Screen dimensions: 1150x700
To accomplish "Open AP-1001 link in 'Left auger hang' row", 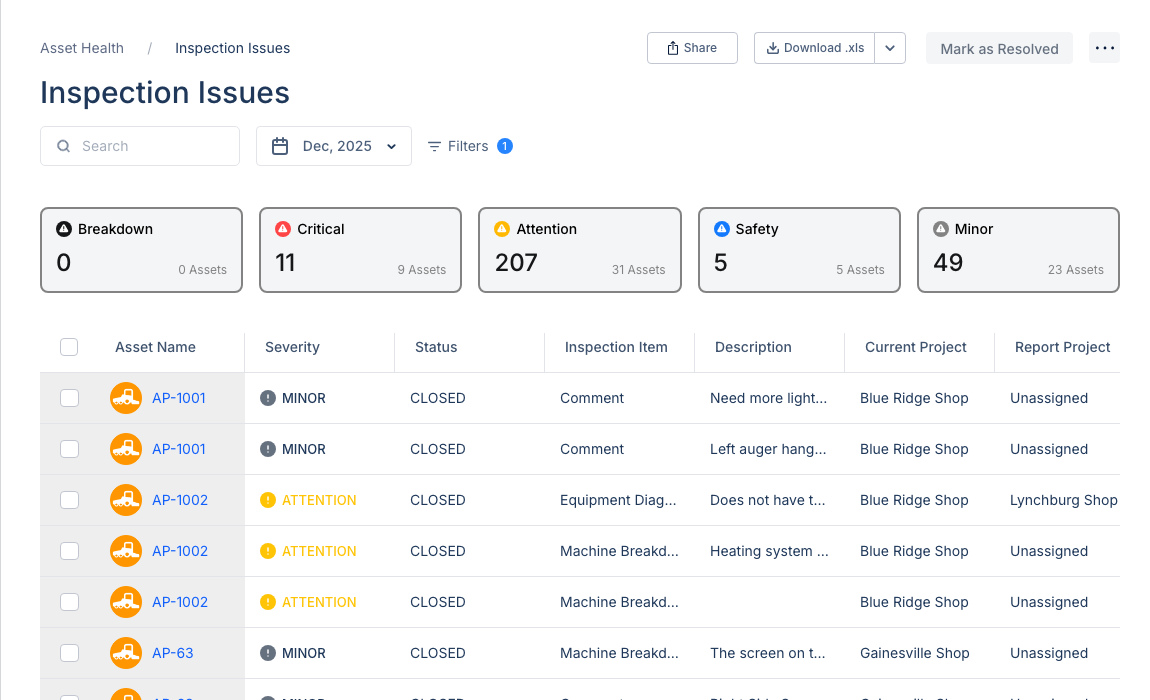I will (x=178, y=449).
